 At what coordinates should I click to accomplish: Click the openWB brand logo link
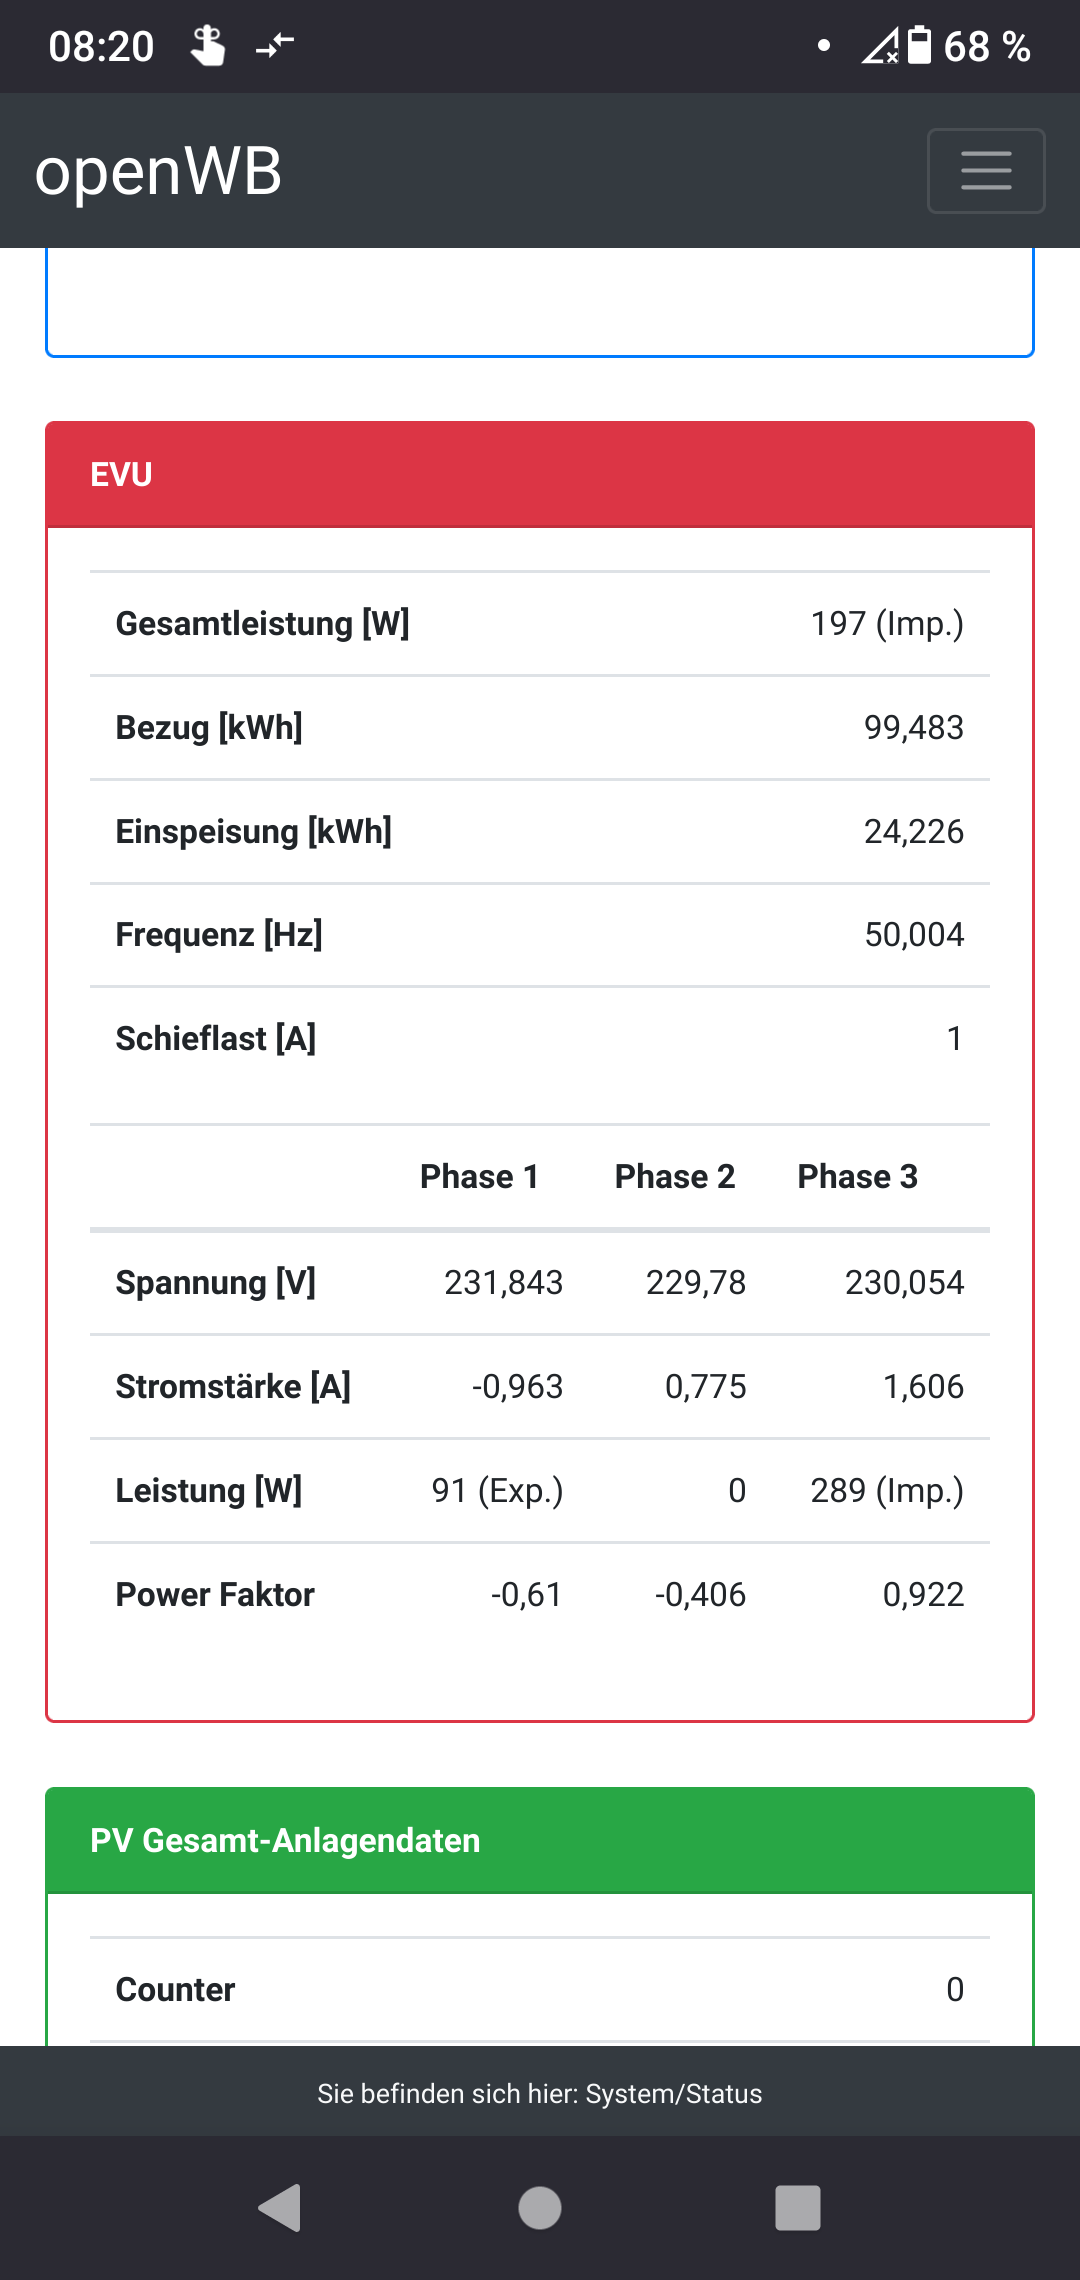[158, 171]
